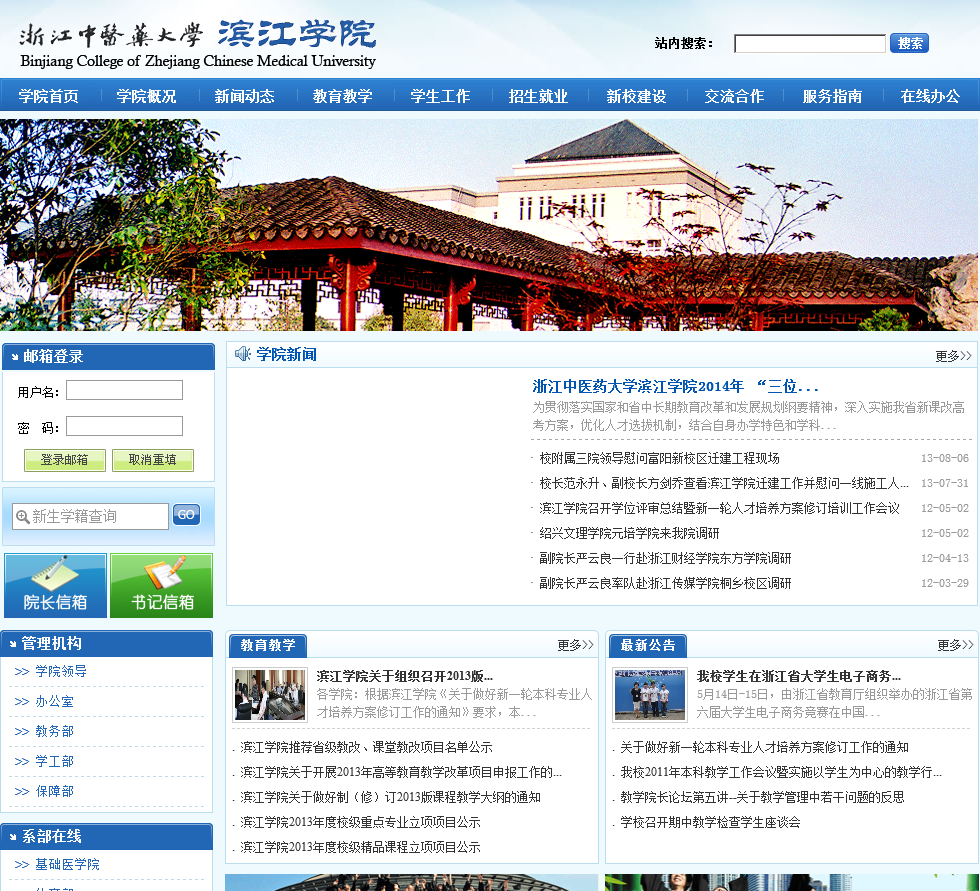This screenshot has width=980, height=891.
Task: Click the 教育教学 meeting photo thumbnail
Action: coord(270,695)
